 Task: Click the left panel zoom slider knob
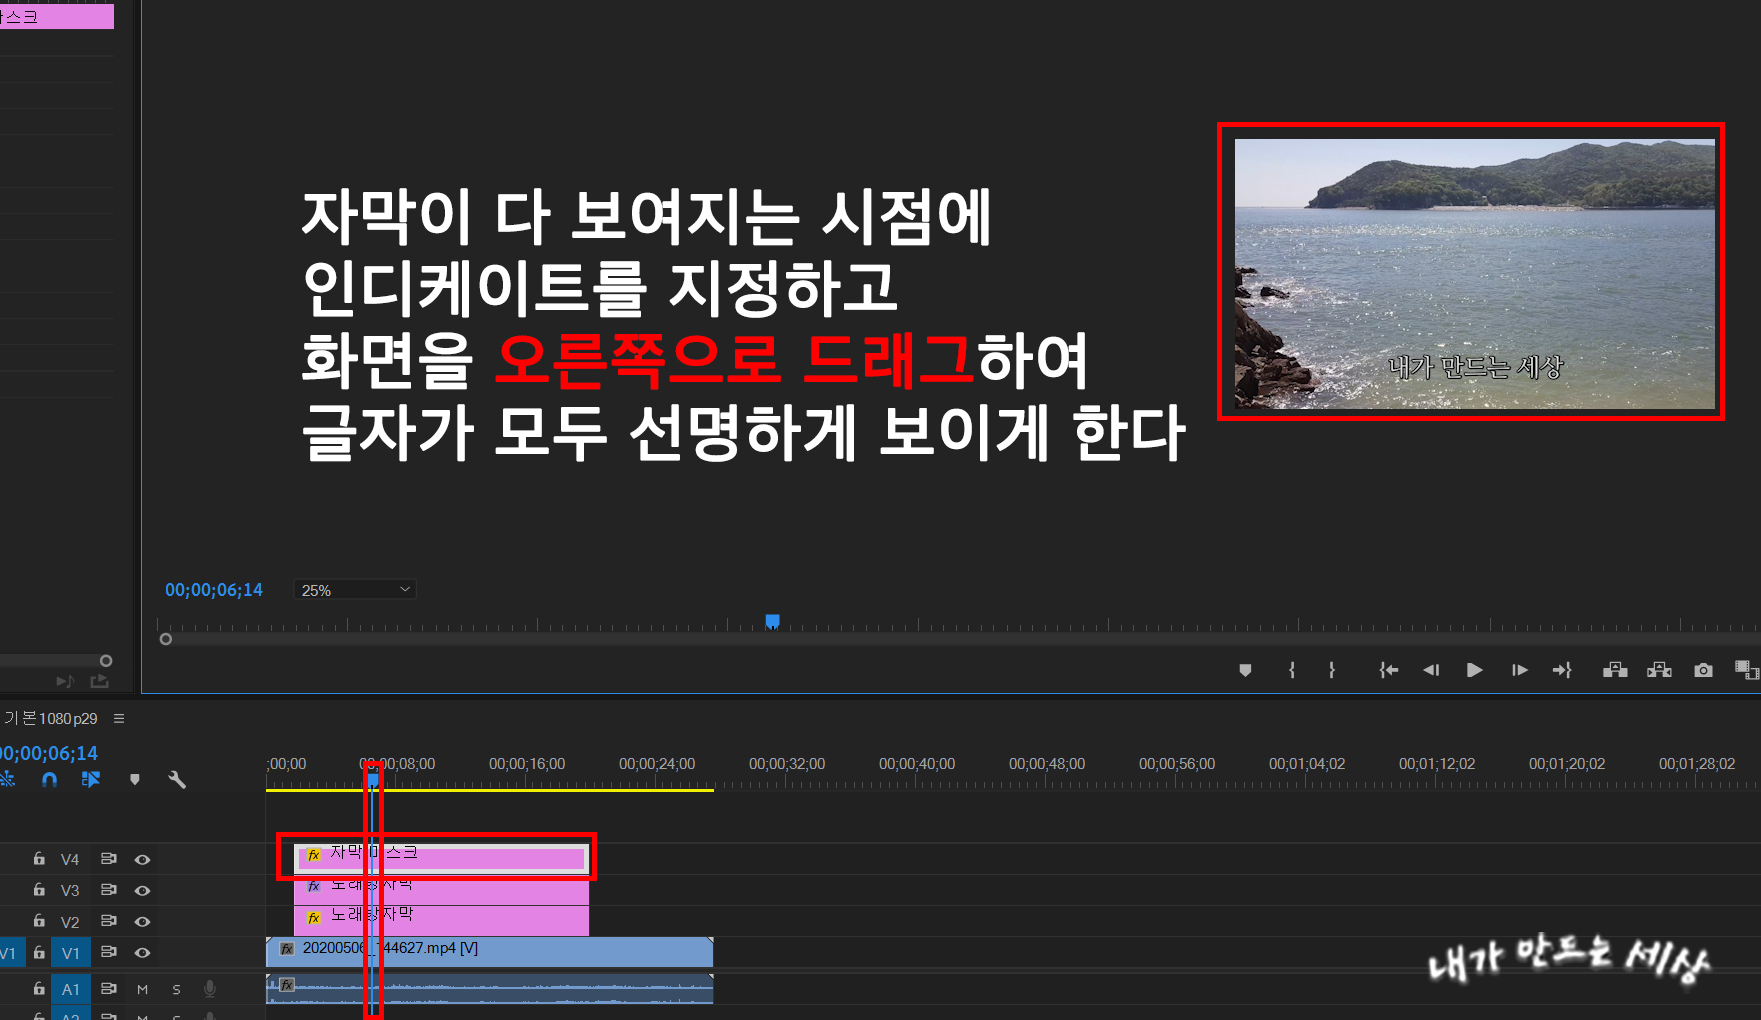(x=106, y=661)
